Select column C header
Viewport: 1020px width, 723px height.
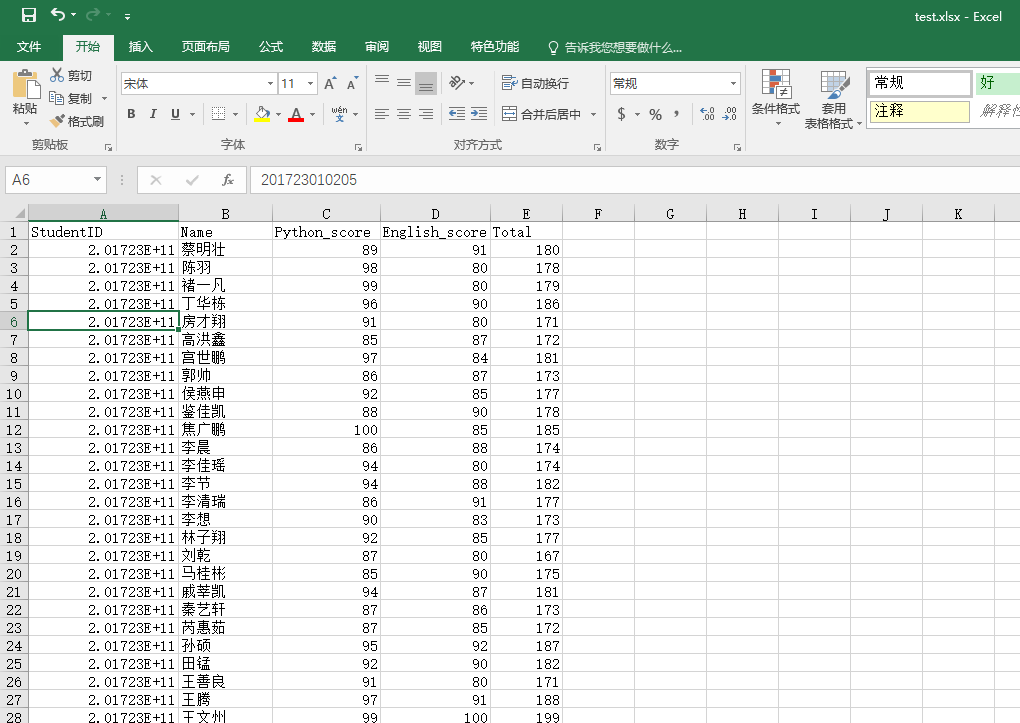326,213
